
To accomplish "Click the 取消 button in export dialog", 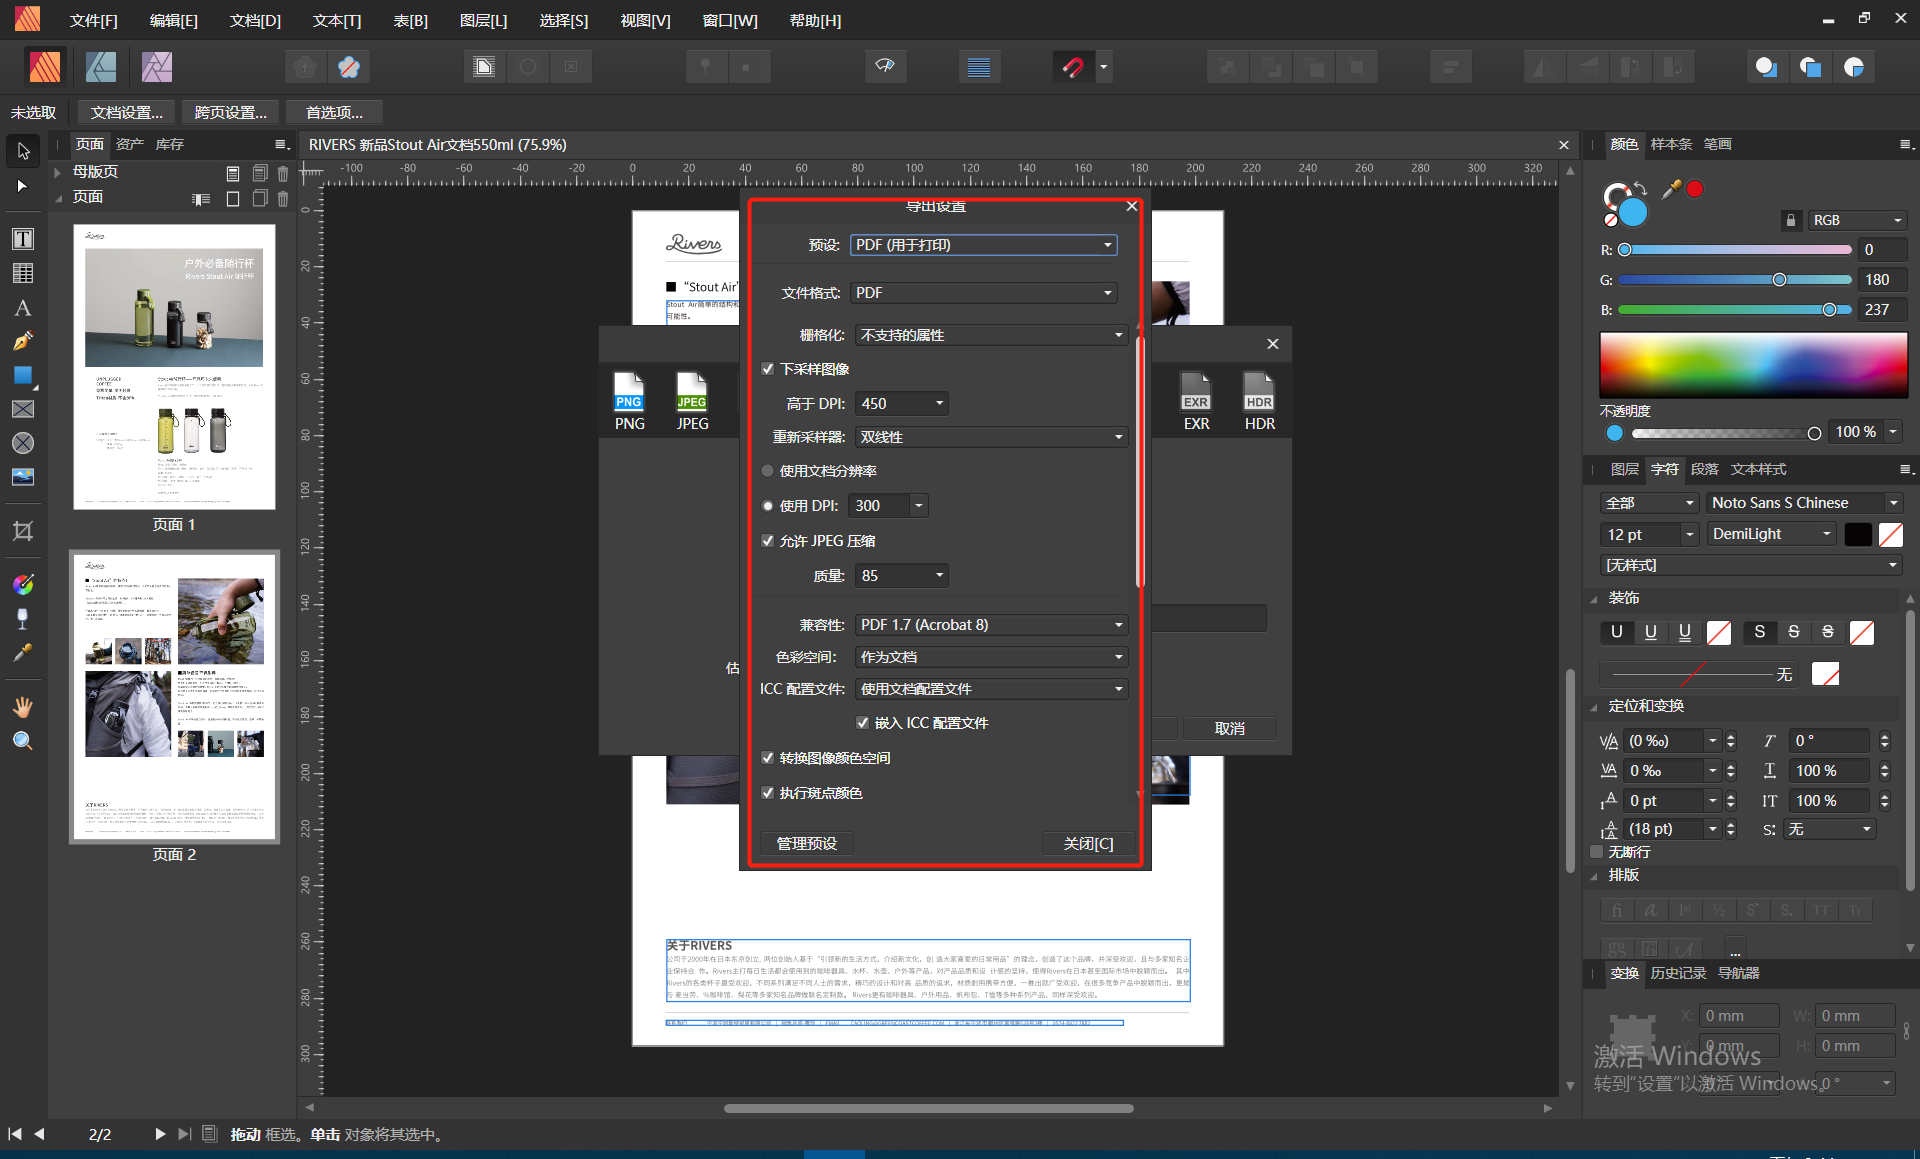I will click(x=1229, y=728).
